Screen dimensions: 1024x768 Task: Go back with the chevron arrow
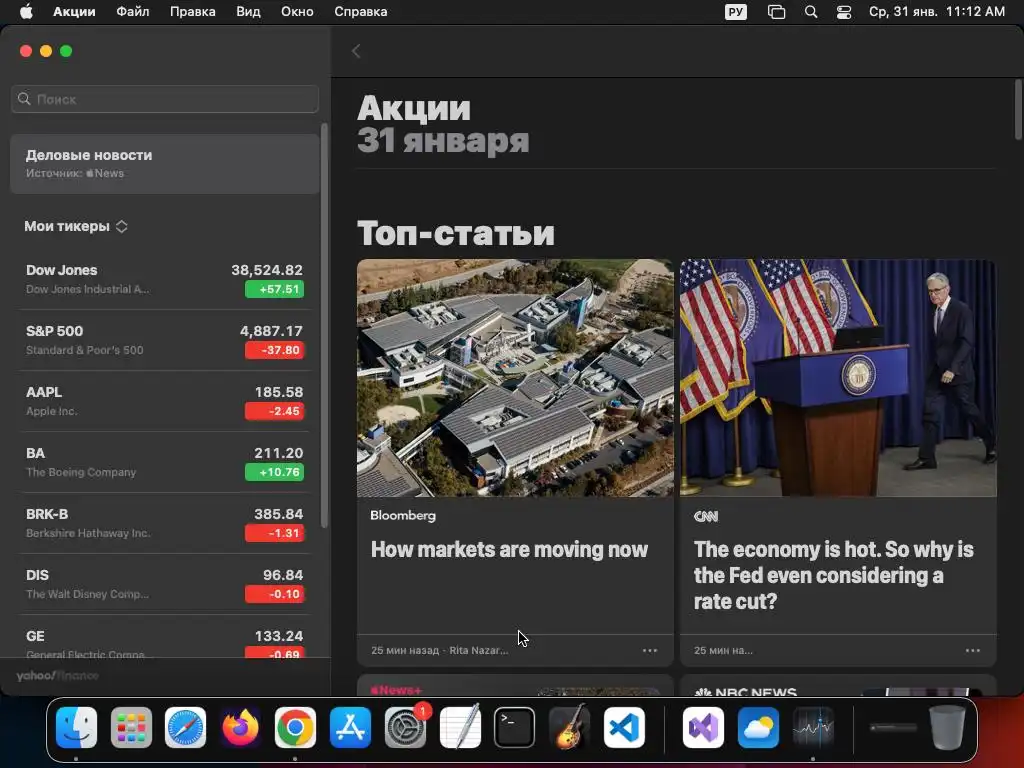(x=356, y=51)
